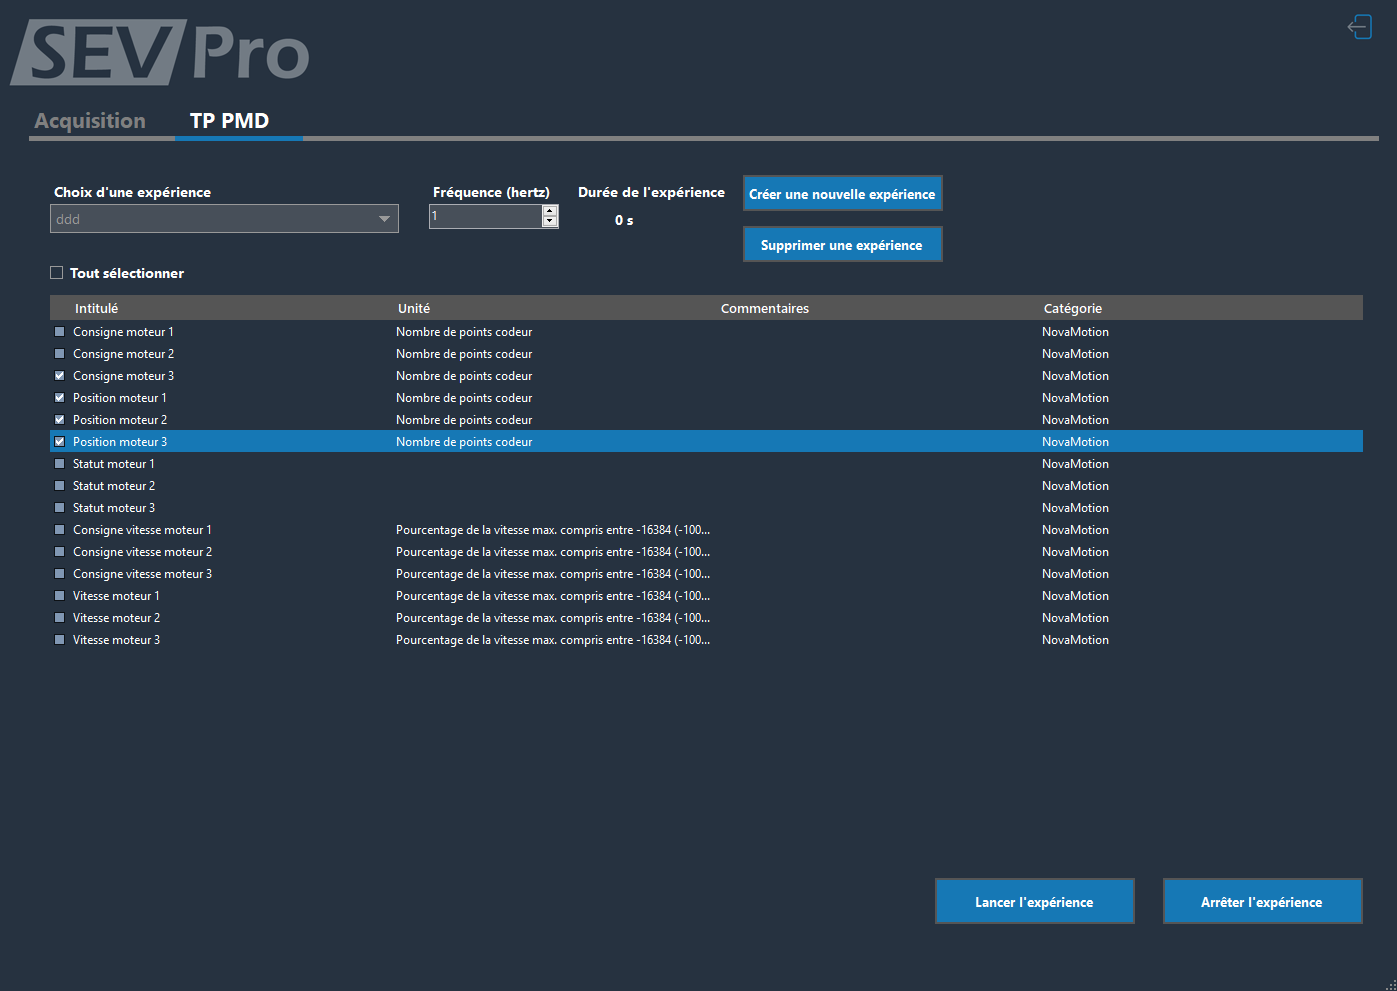Open the Choix d'une expérience dropdown
The image size is (1397, 991).
coord(224,219)
